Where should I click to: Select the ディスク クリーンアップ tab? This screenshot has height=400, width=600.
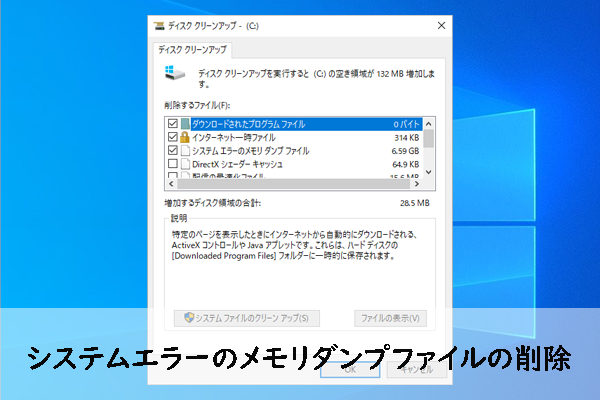(x=192, y=50)
